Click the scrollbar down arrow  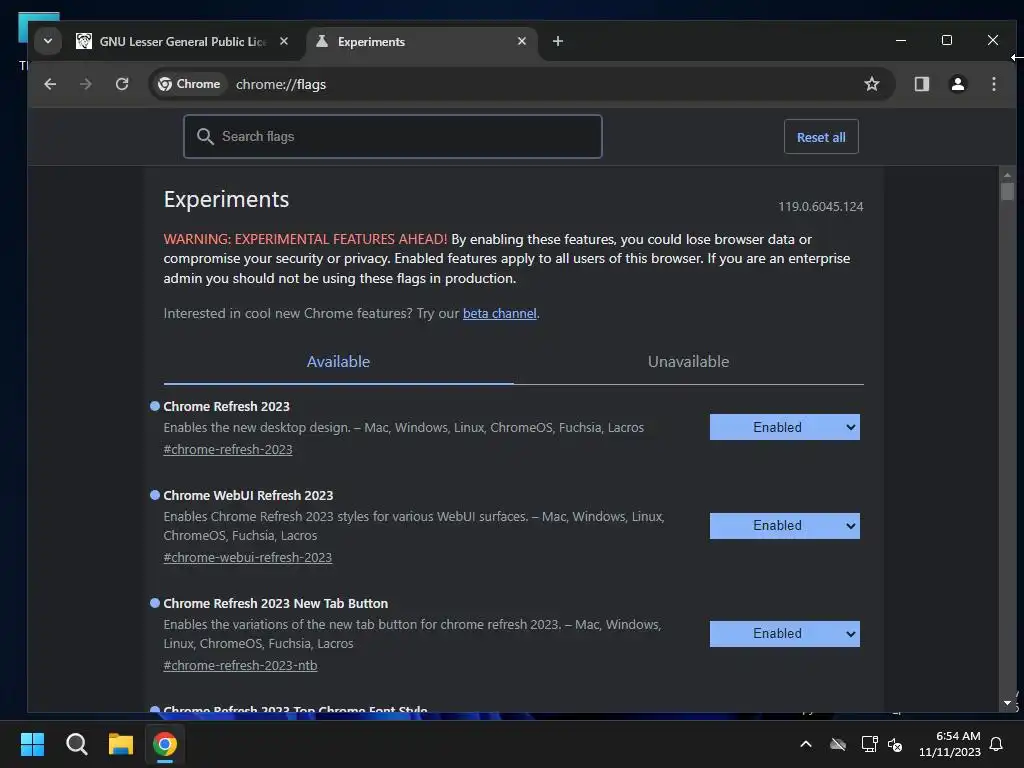[x=1007, y=703]
